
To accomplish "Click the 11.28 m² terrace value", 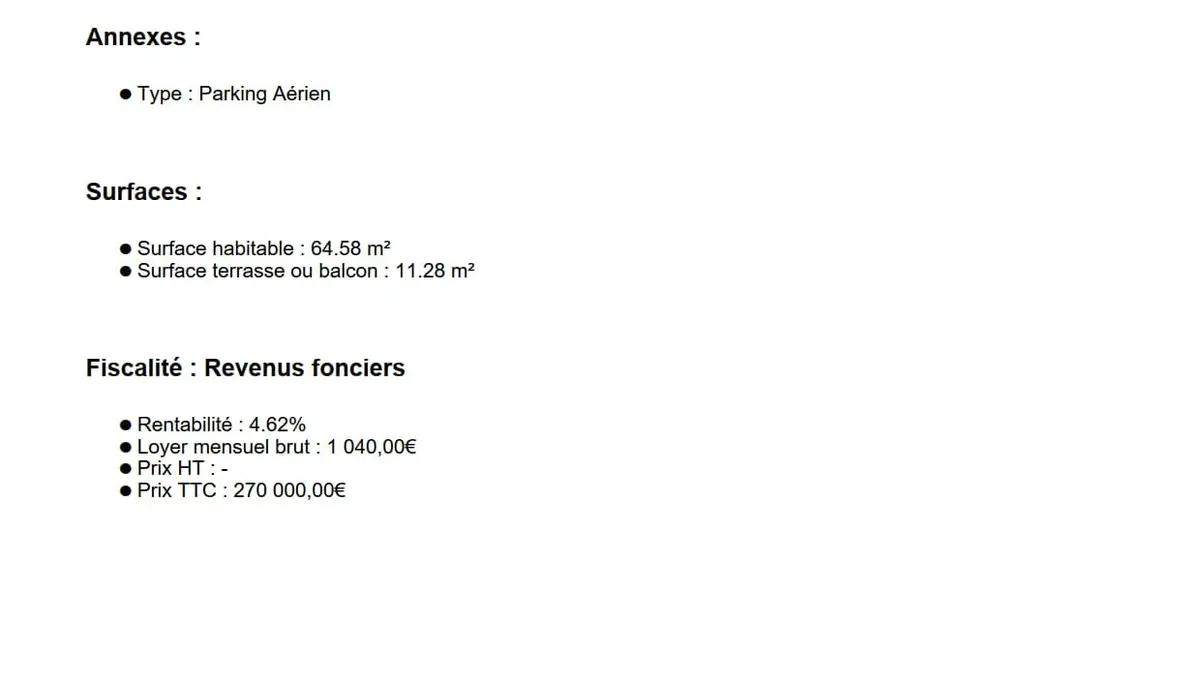I will tap(435, 271).
